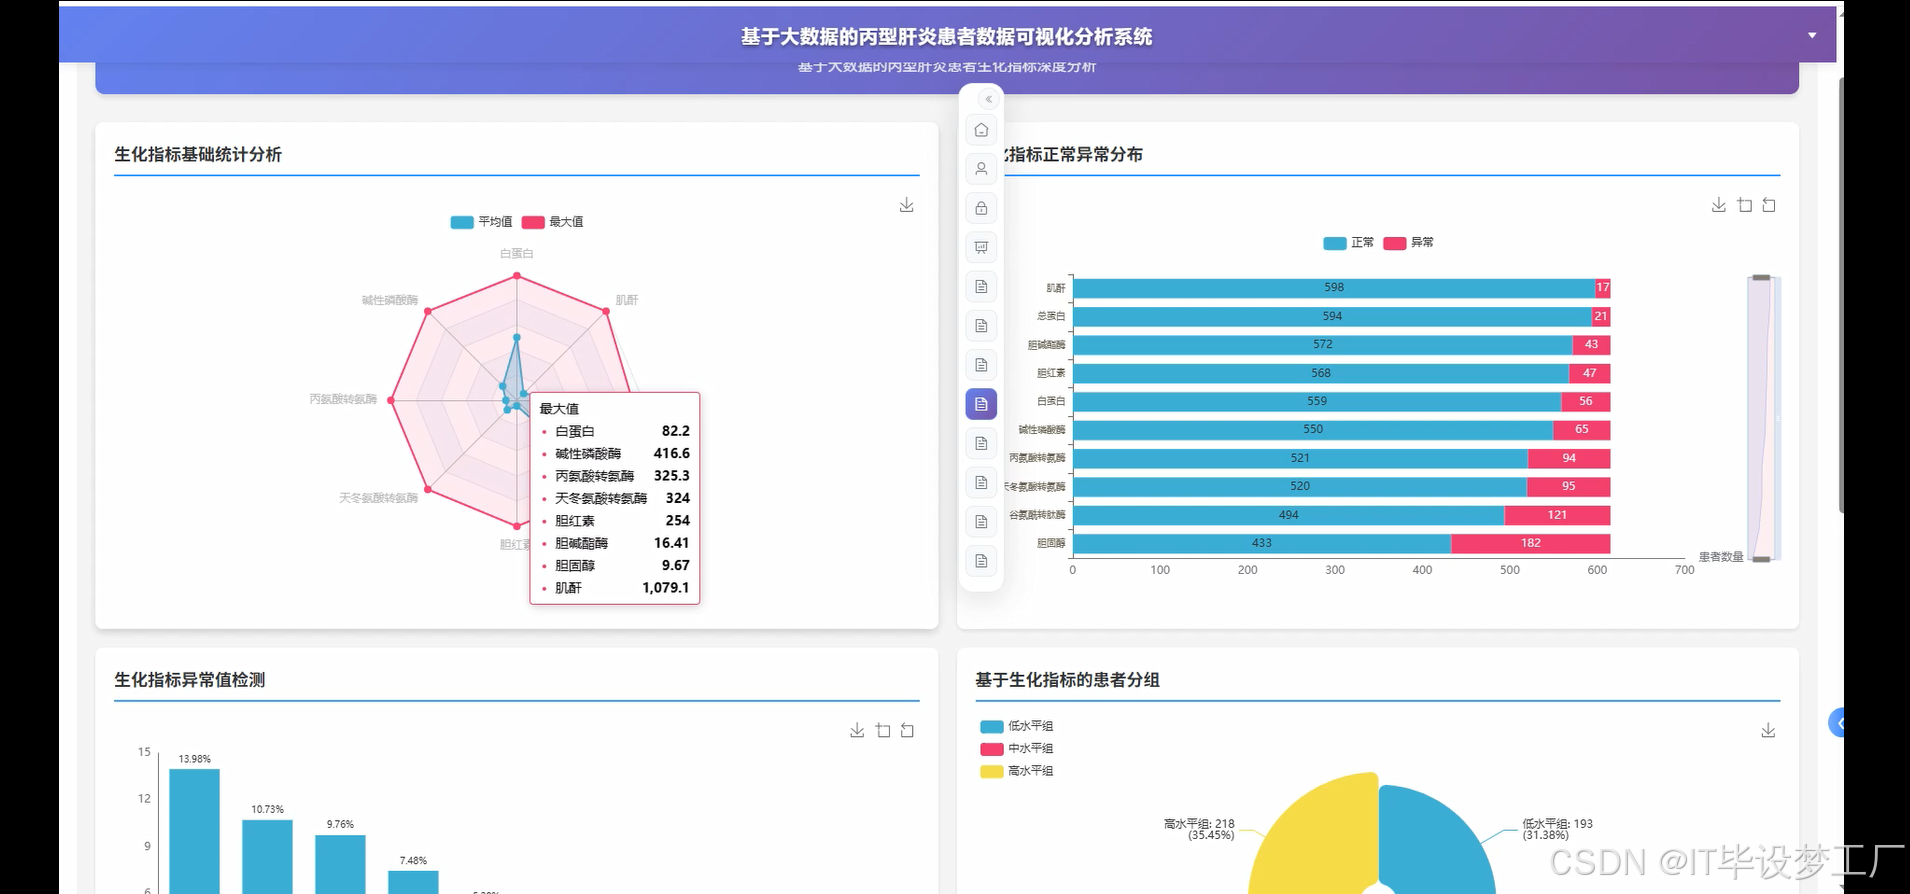Click the blue bar labeled 433
The height and width of the screenshot is (894, 1910).
click(1262, 544)
